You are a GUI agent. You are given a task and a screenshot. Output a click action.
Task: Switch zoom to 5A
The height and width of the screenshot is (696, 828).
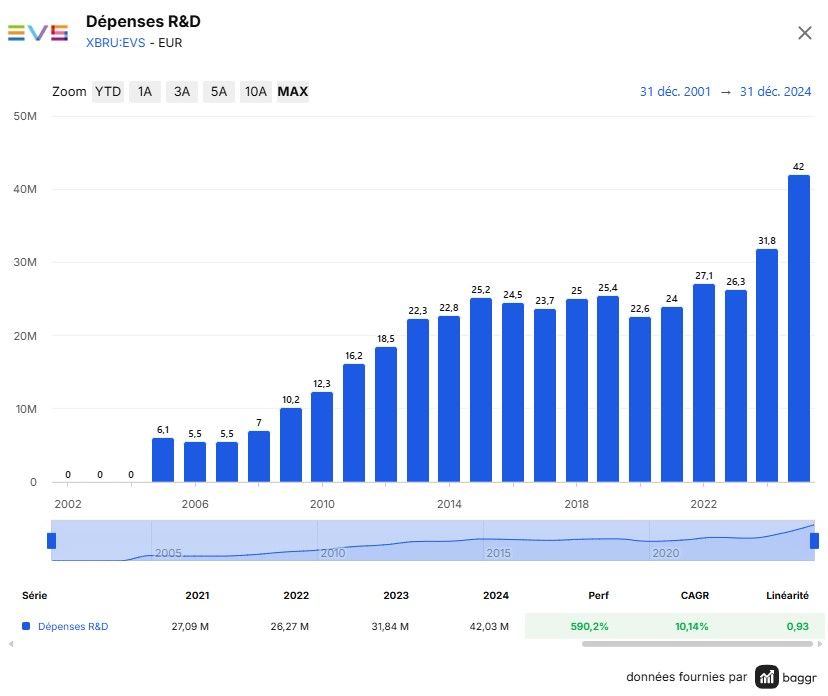point(219,91)
